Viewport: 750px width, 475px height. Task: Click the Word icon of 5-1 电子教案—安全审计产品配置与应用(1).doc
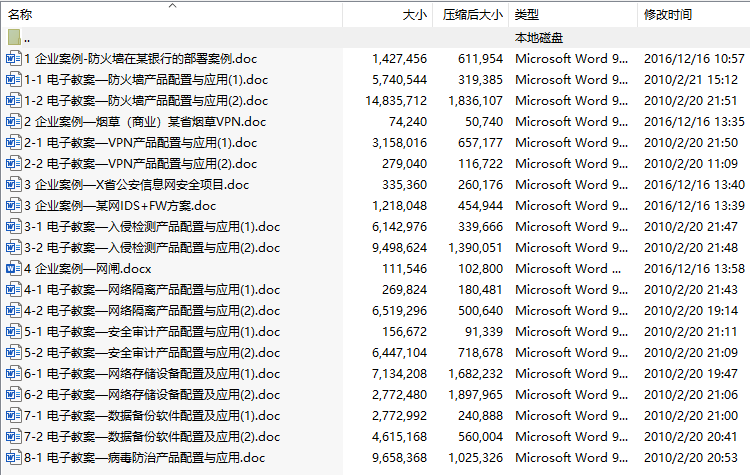pyautogui.click(x=13, y=332)
